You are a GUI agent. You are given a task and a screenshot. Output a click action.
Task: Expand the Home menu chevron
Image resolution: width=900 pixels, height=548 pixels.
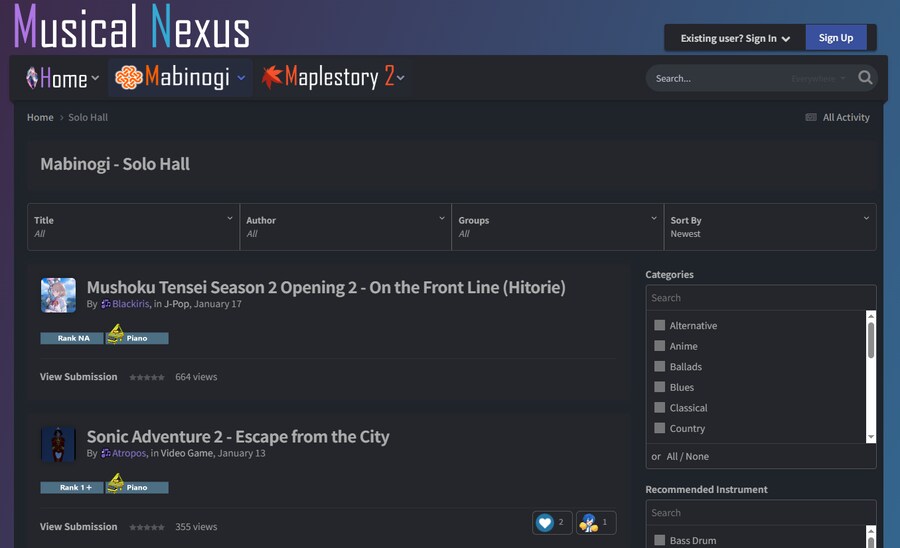click(x=95, y=77)
